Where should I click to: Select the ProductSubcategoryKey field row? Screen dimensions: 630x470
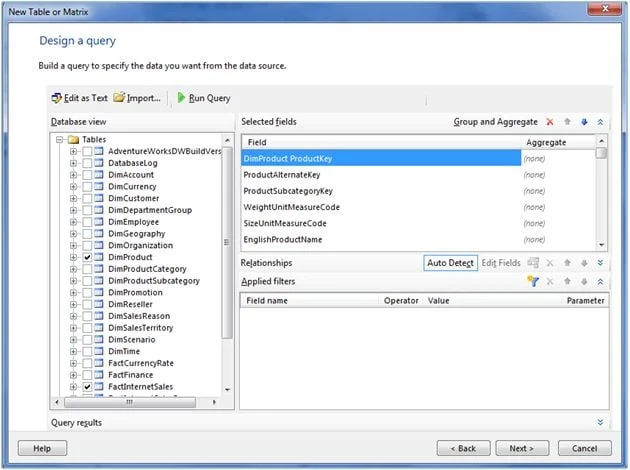pyautogui.click(x=381, y=191)
